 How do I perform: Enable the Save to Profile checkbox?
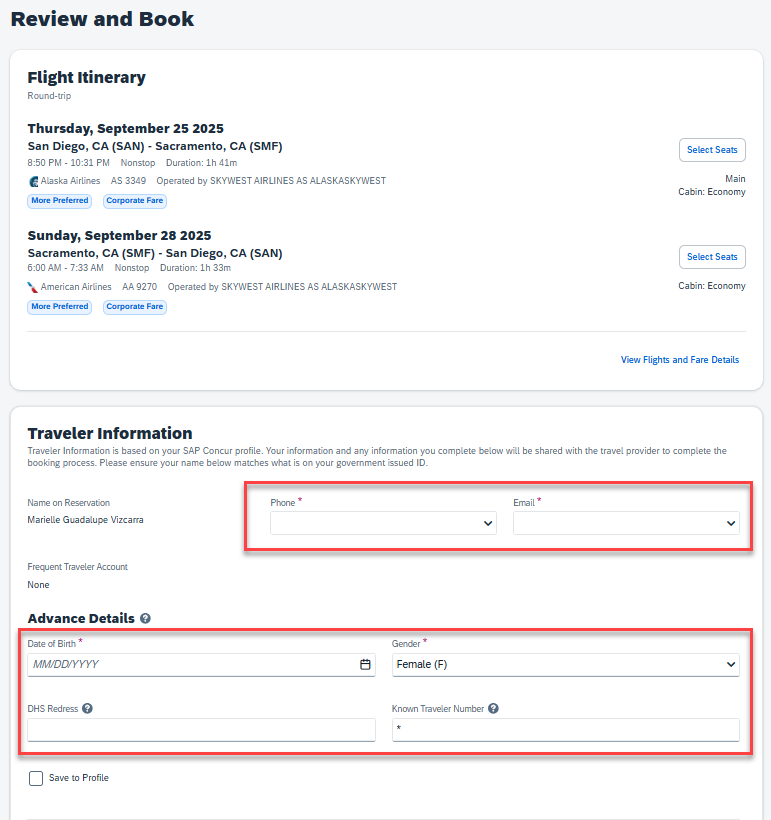click(x=36, y=778)
